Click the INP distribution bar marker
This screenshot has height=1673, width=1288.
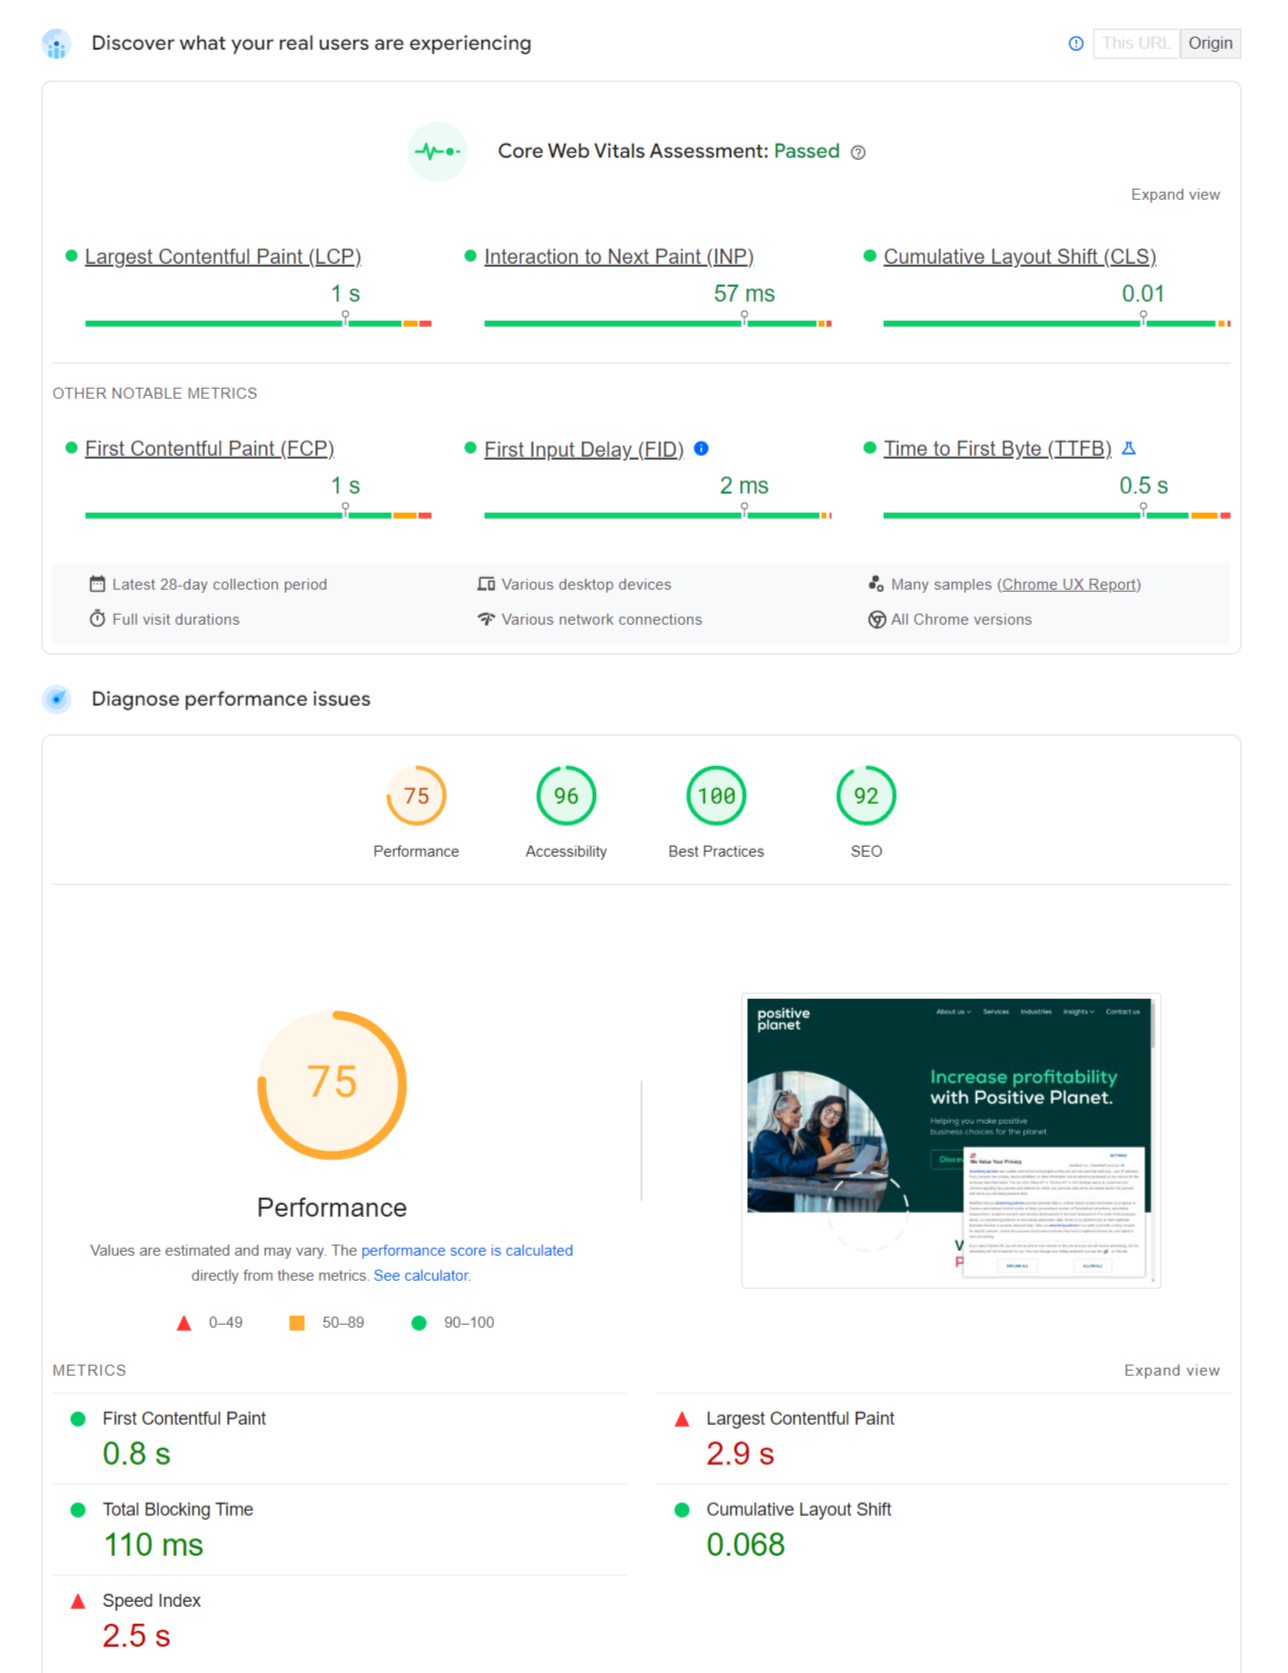click(744, 318)
